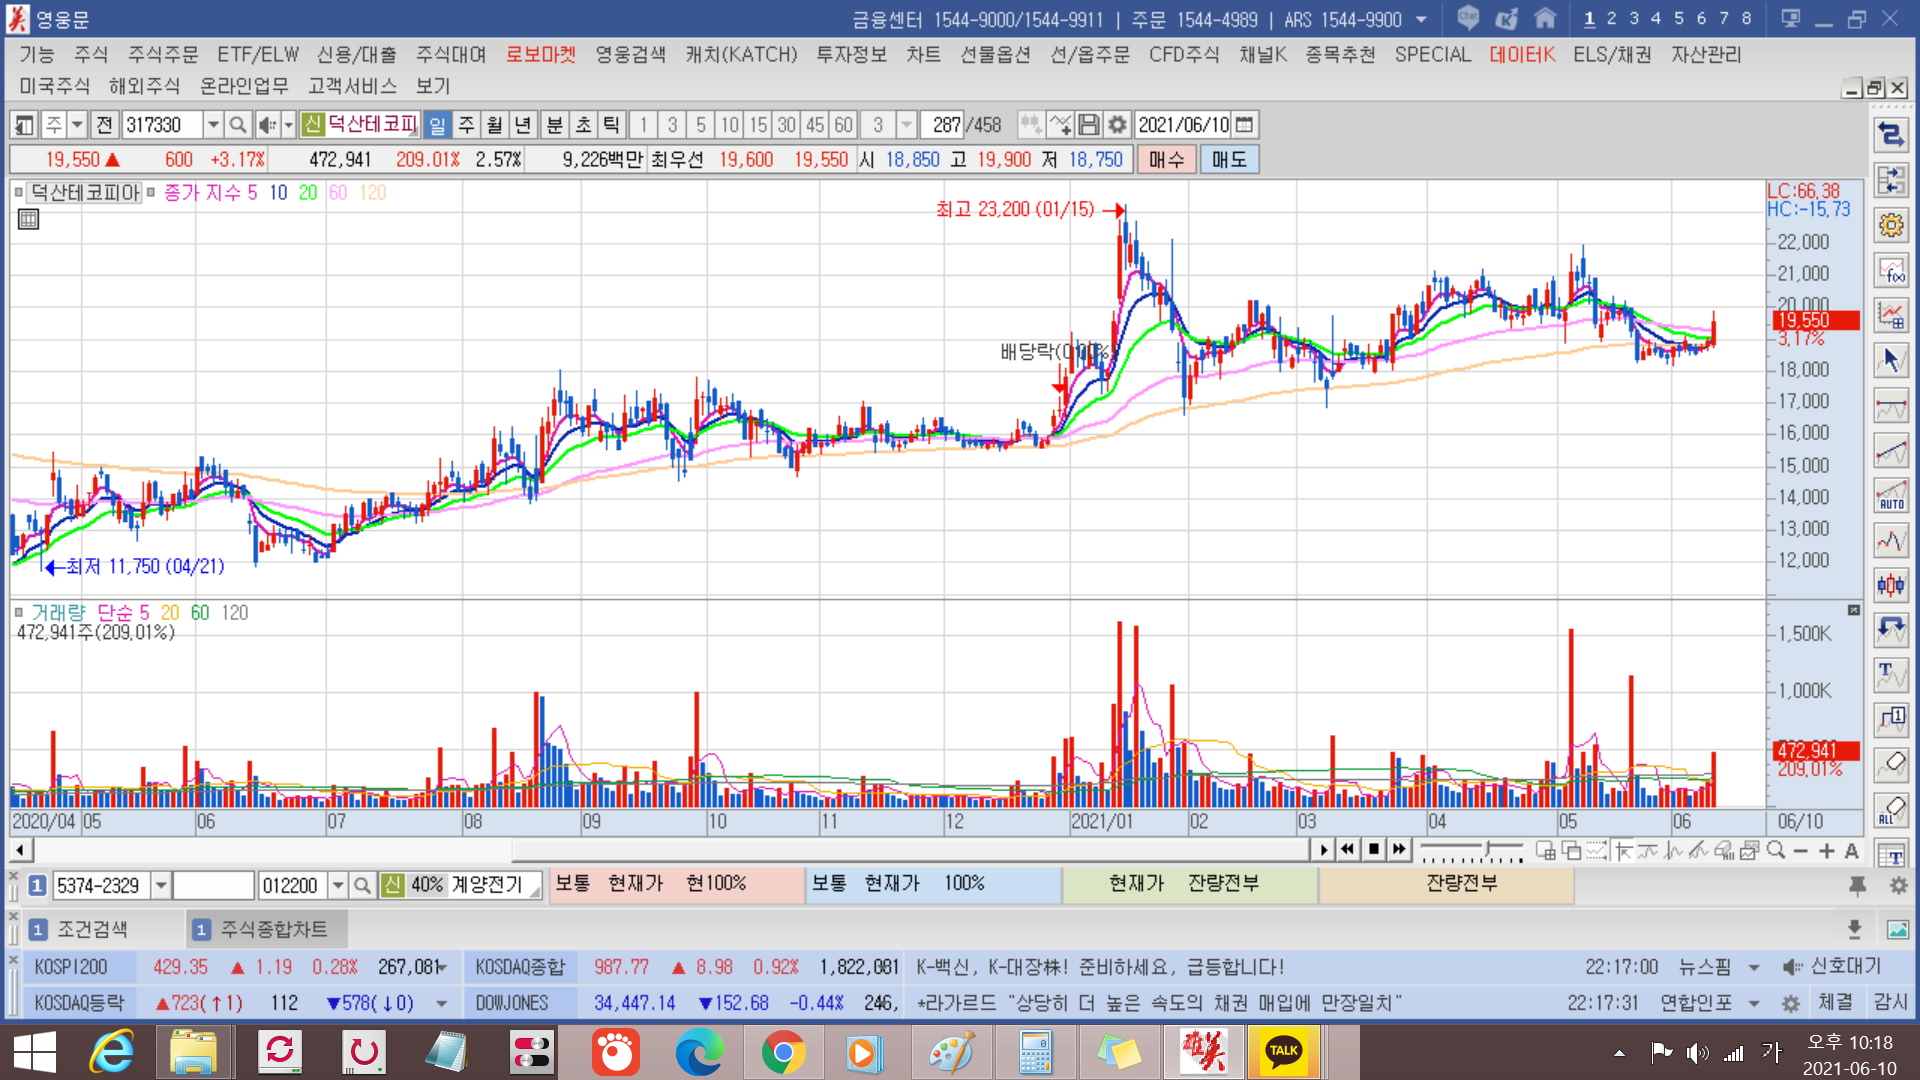Open the calendar date picker icon
This screenshot has width=1920, height=1080.
(x=1245, y=125)
